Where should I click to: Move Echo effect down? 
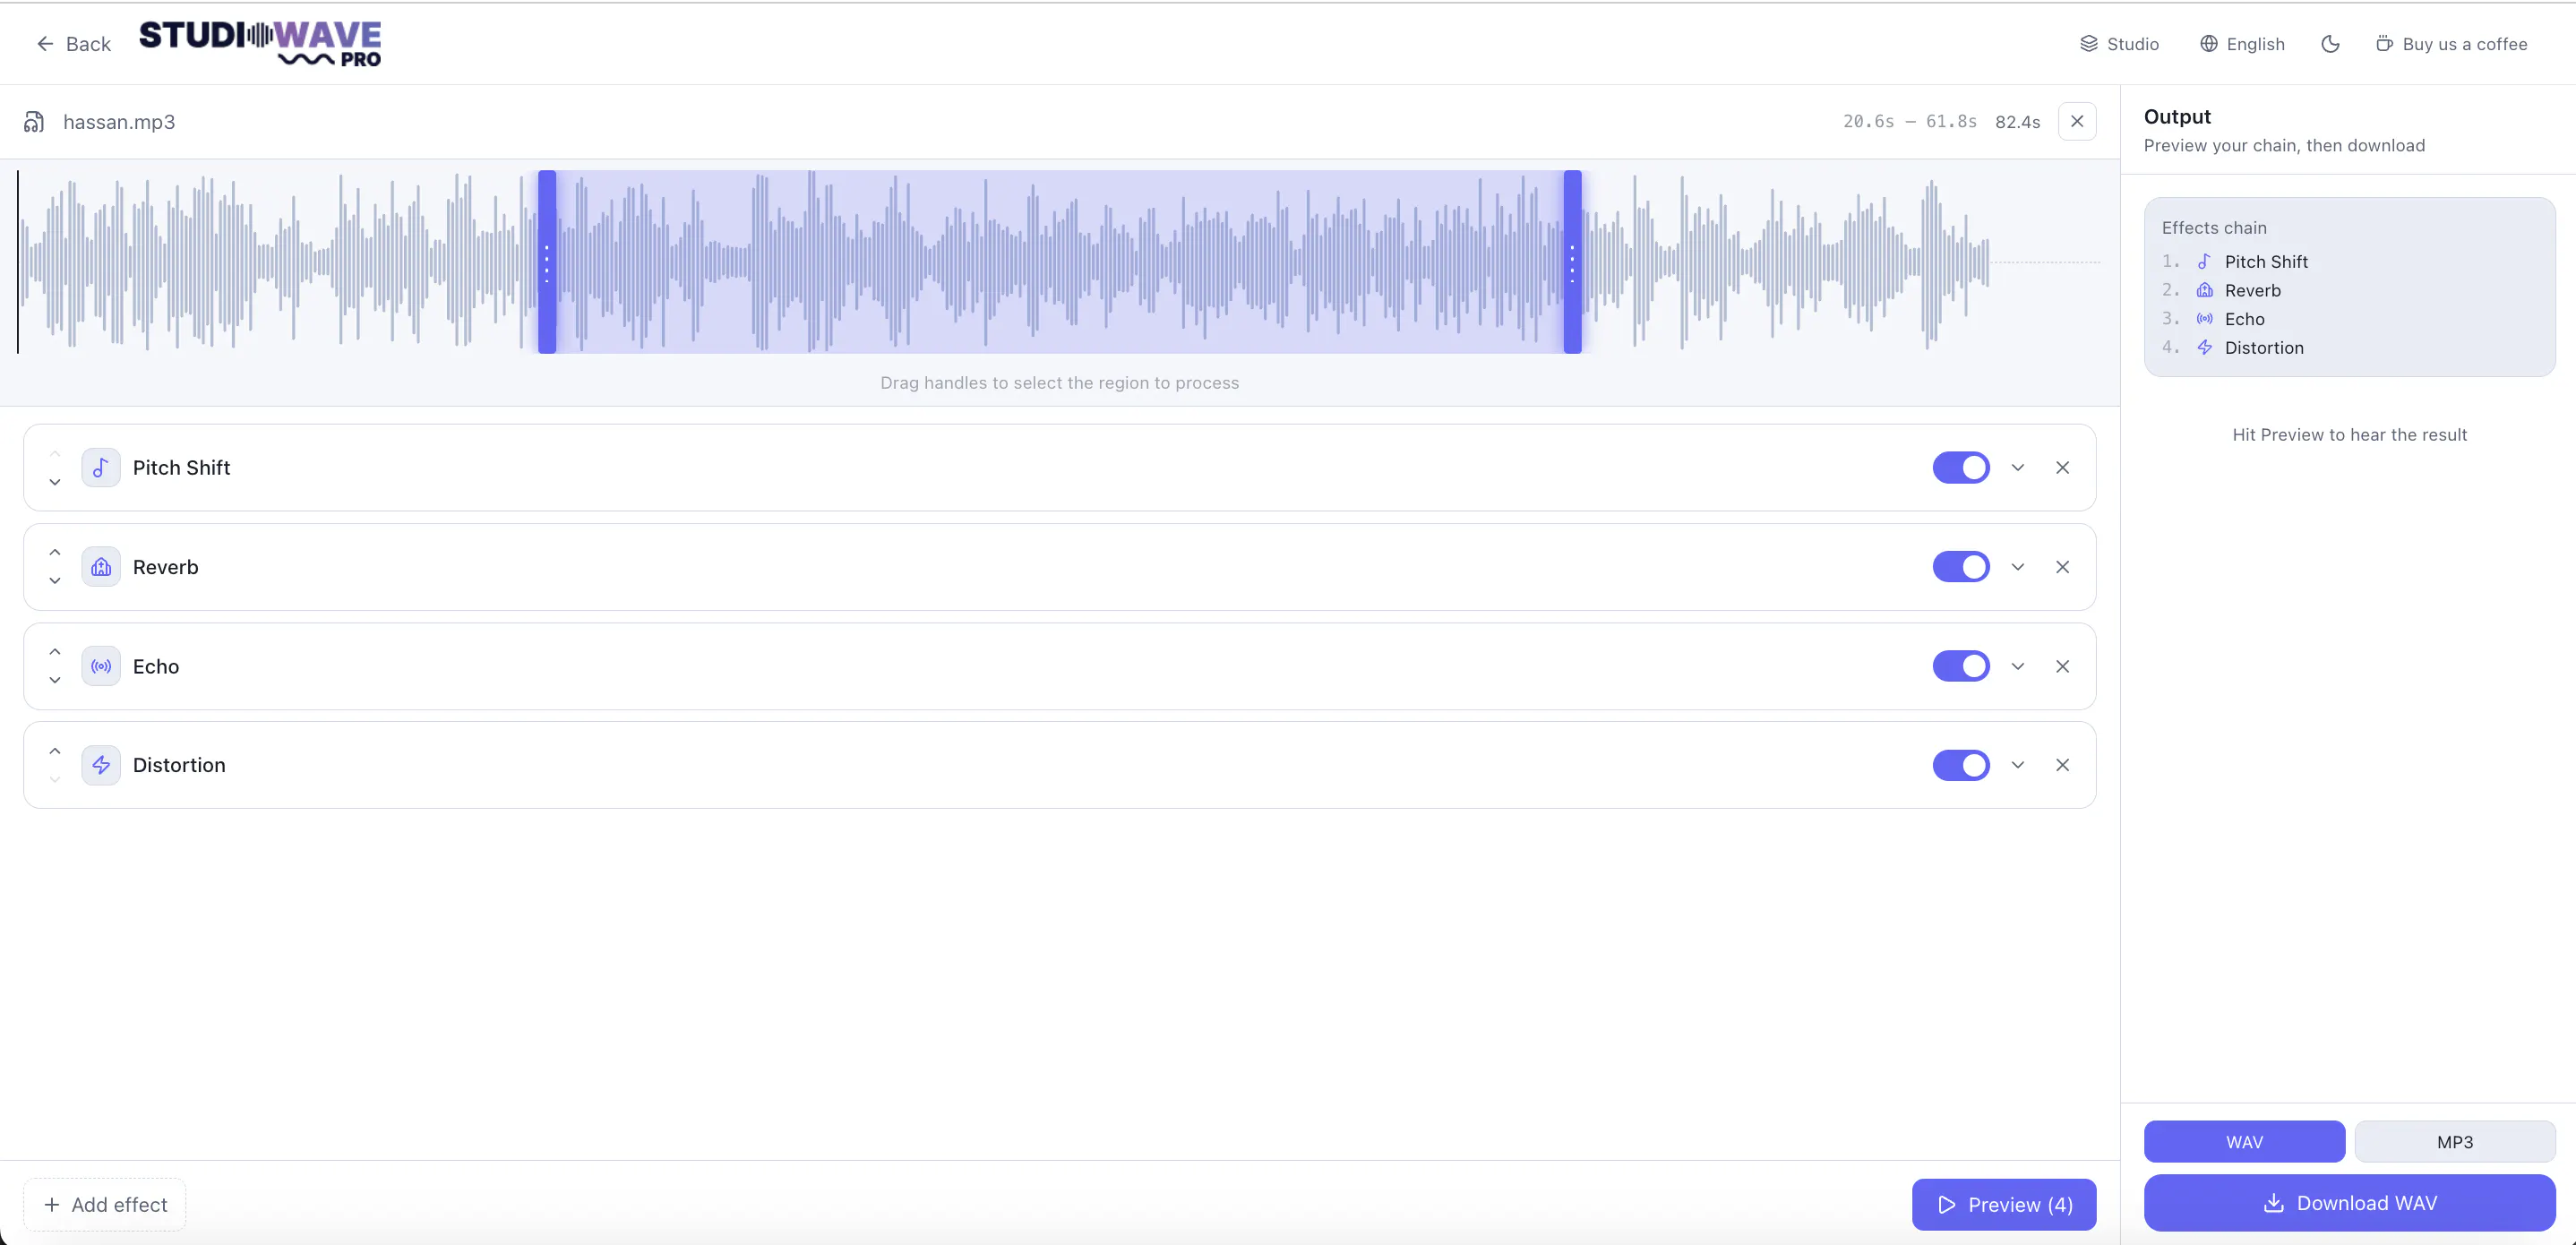coord(55,680)
